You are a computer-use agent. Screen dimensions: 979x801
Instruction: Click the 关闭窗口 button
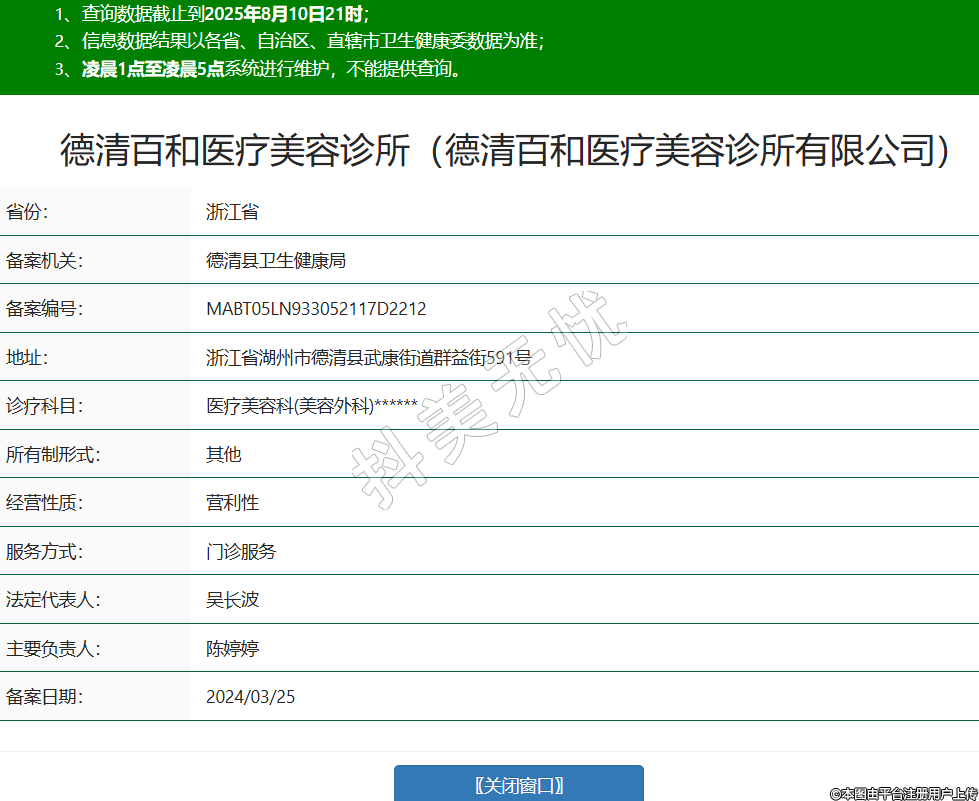[518, 785]
